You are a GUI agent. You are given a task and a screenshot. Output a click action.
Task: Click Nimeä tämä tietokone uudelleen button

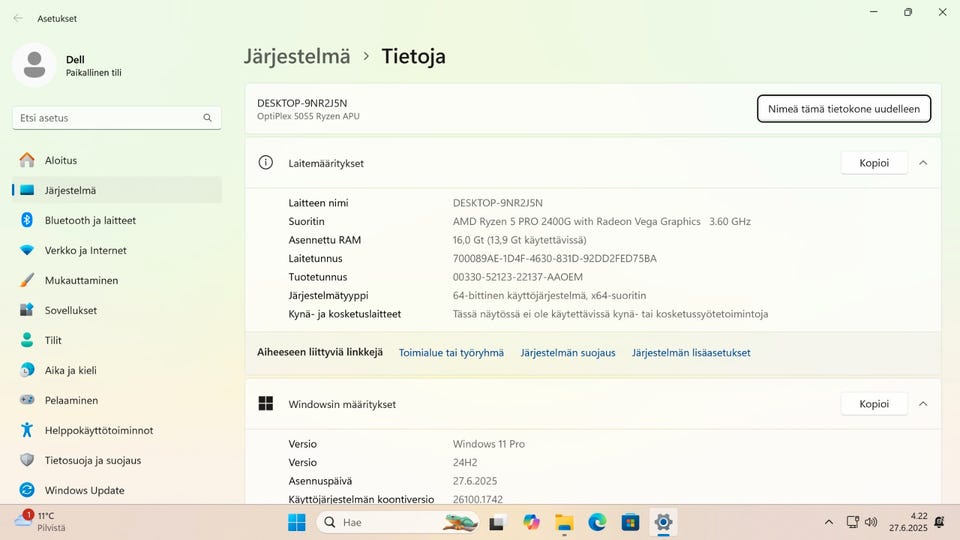pyautogui.click(x=844, y=109)
